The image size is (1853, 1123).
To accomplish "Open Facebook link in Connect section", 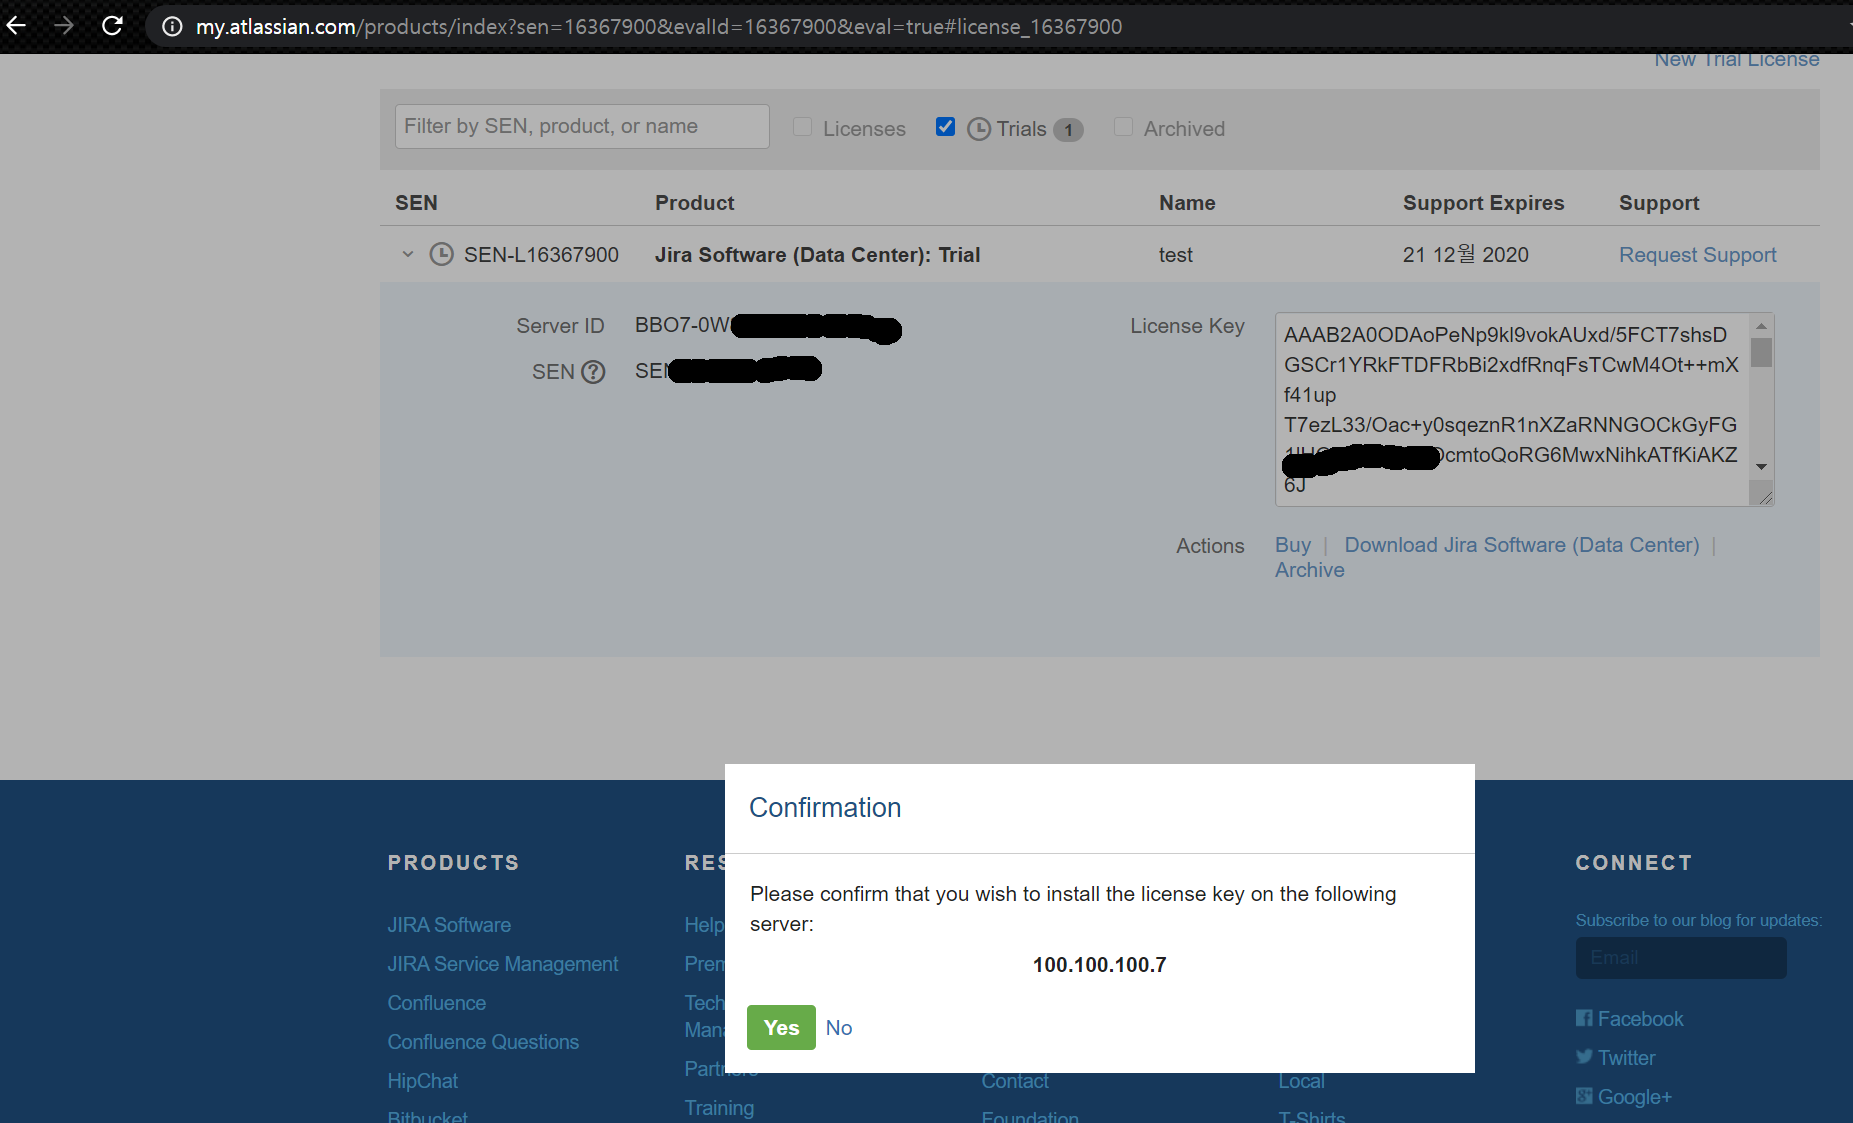I will click(1630, 1019).
